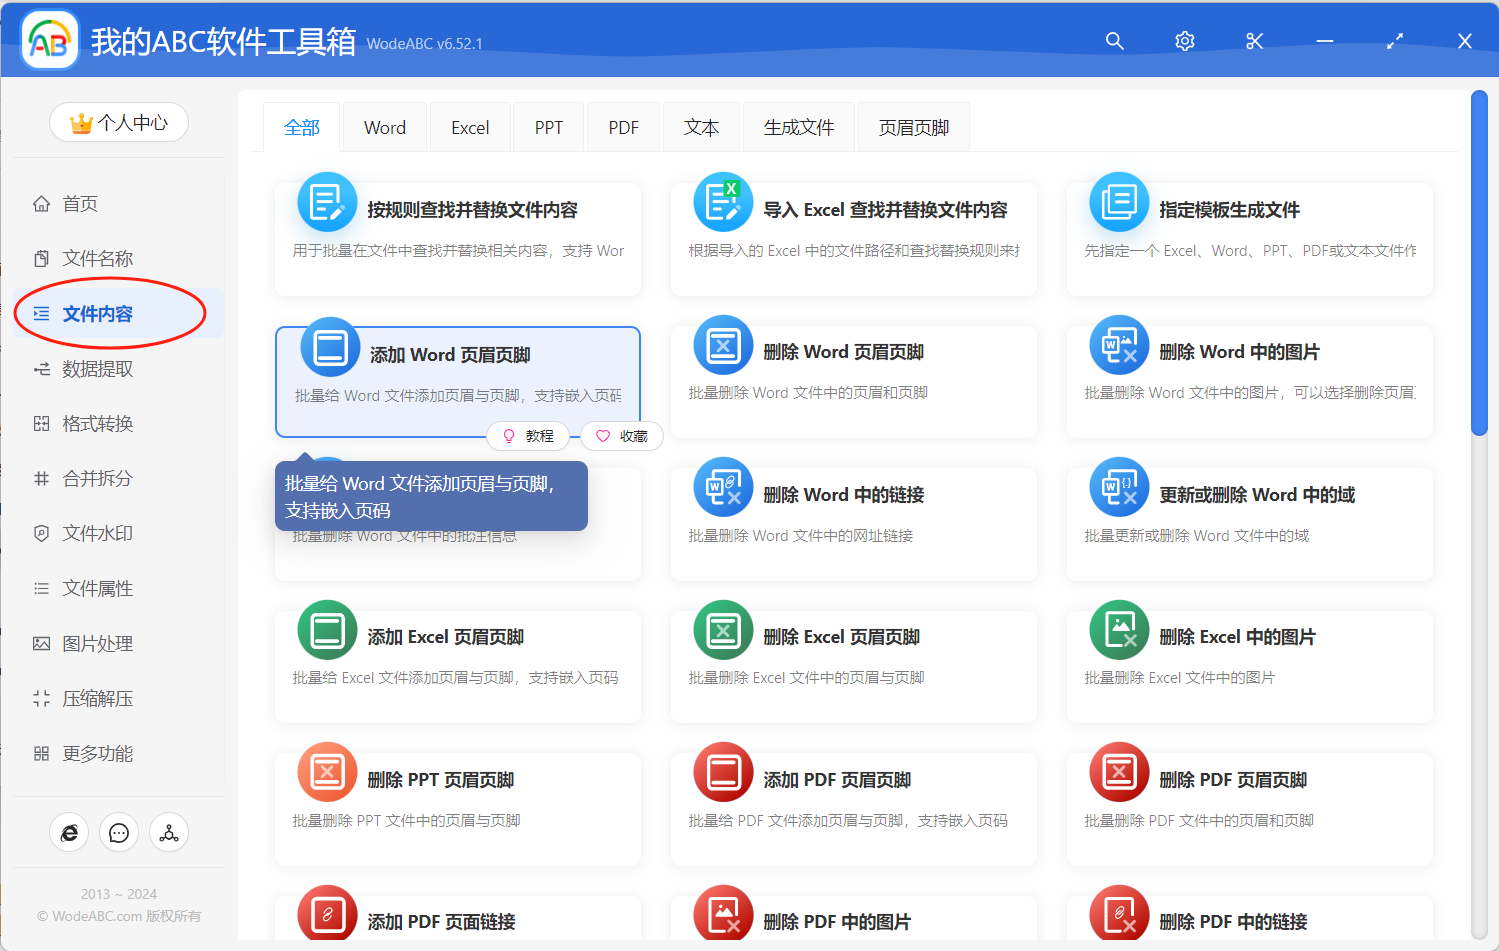Open the settings gear icon

(x=1184, y=41)
